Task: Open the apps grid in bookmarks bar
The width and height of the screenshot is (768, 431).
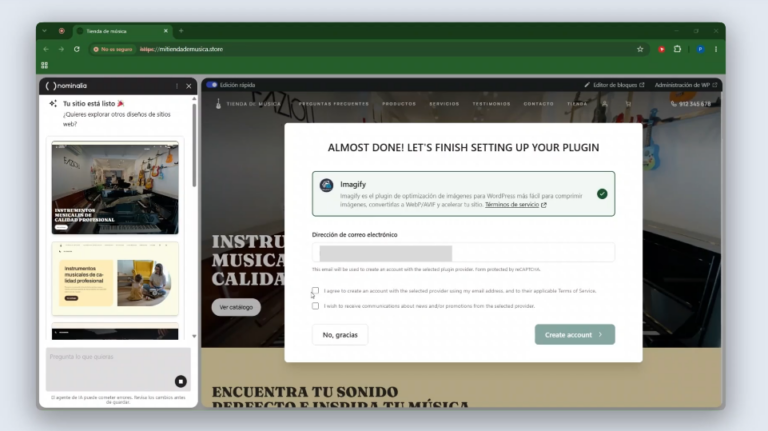Action: (x=45, y=65)
